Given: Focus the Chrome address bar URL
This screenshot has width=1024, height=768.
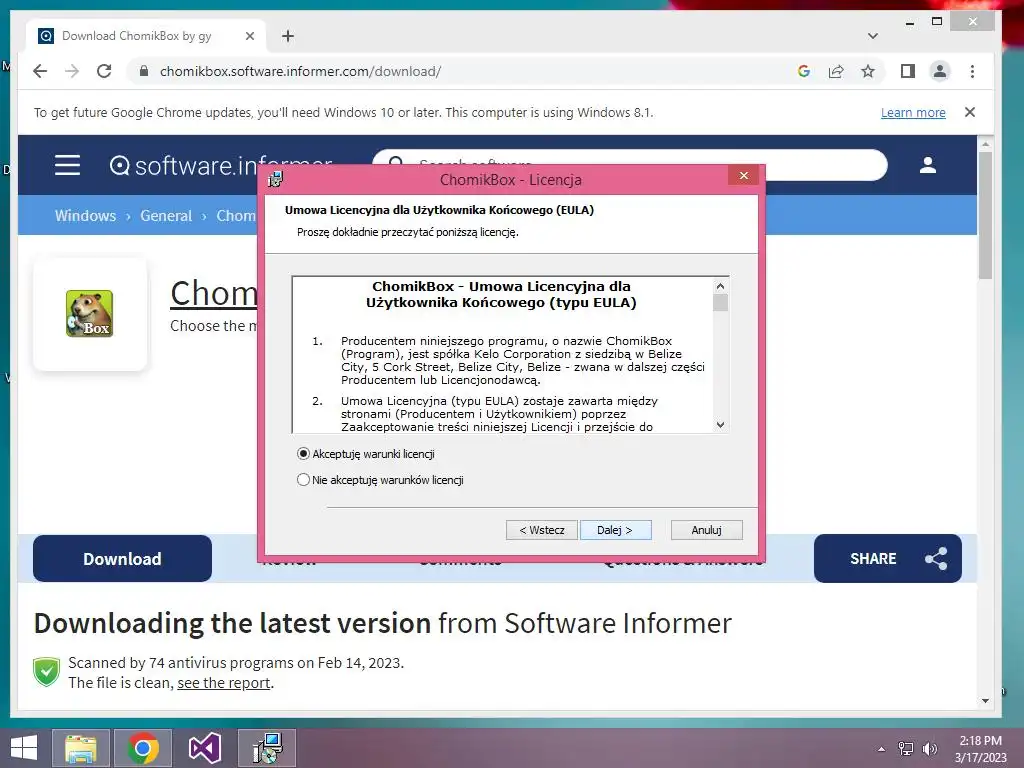Looking at the screenshot, I should (300, 71).
